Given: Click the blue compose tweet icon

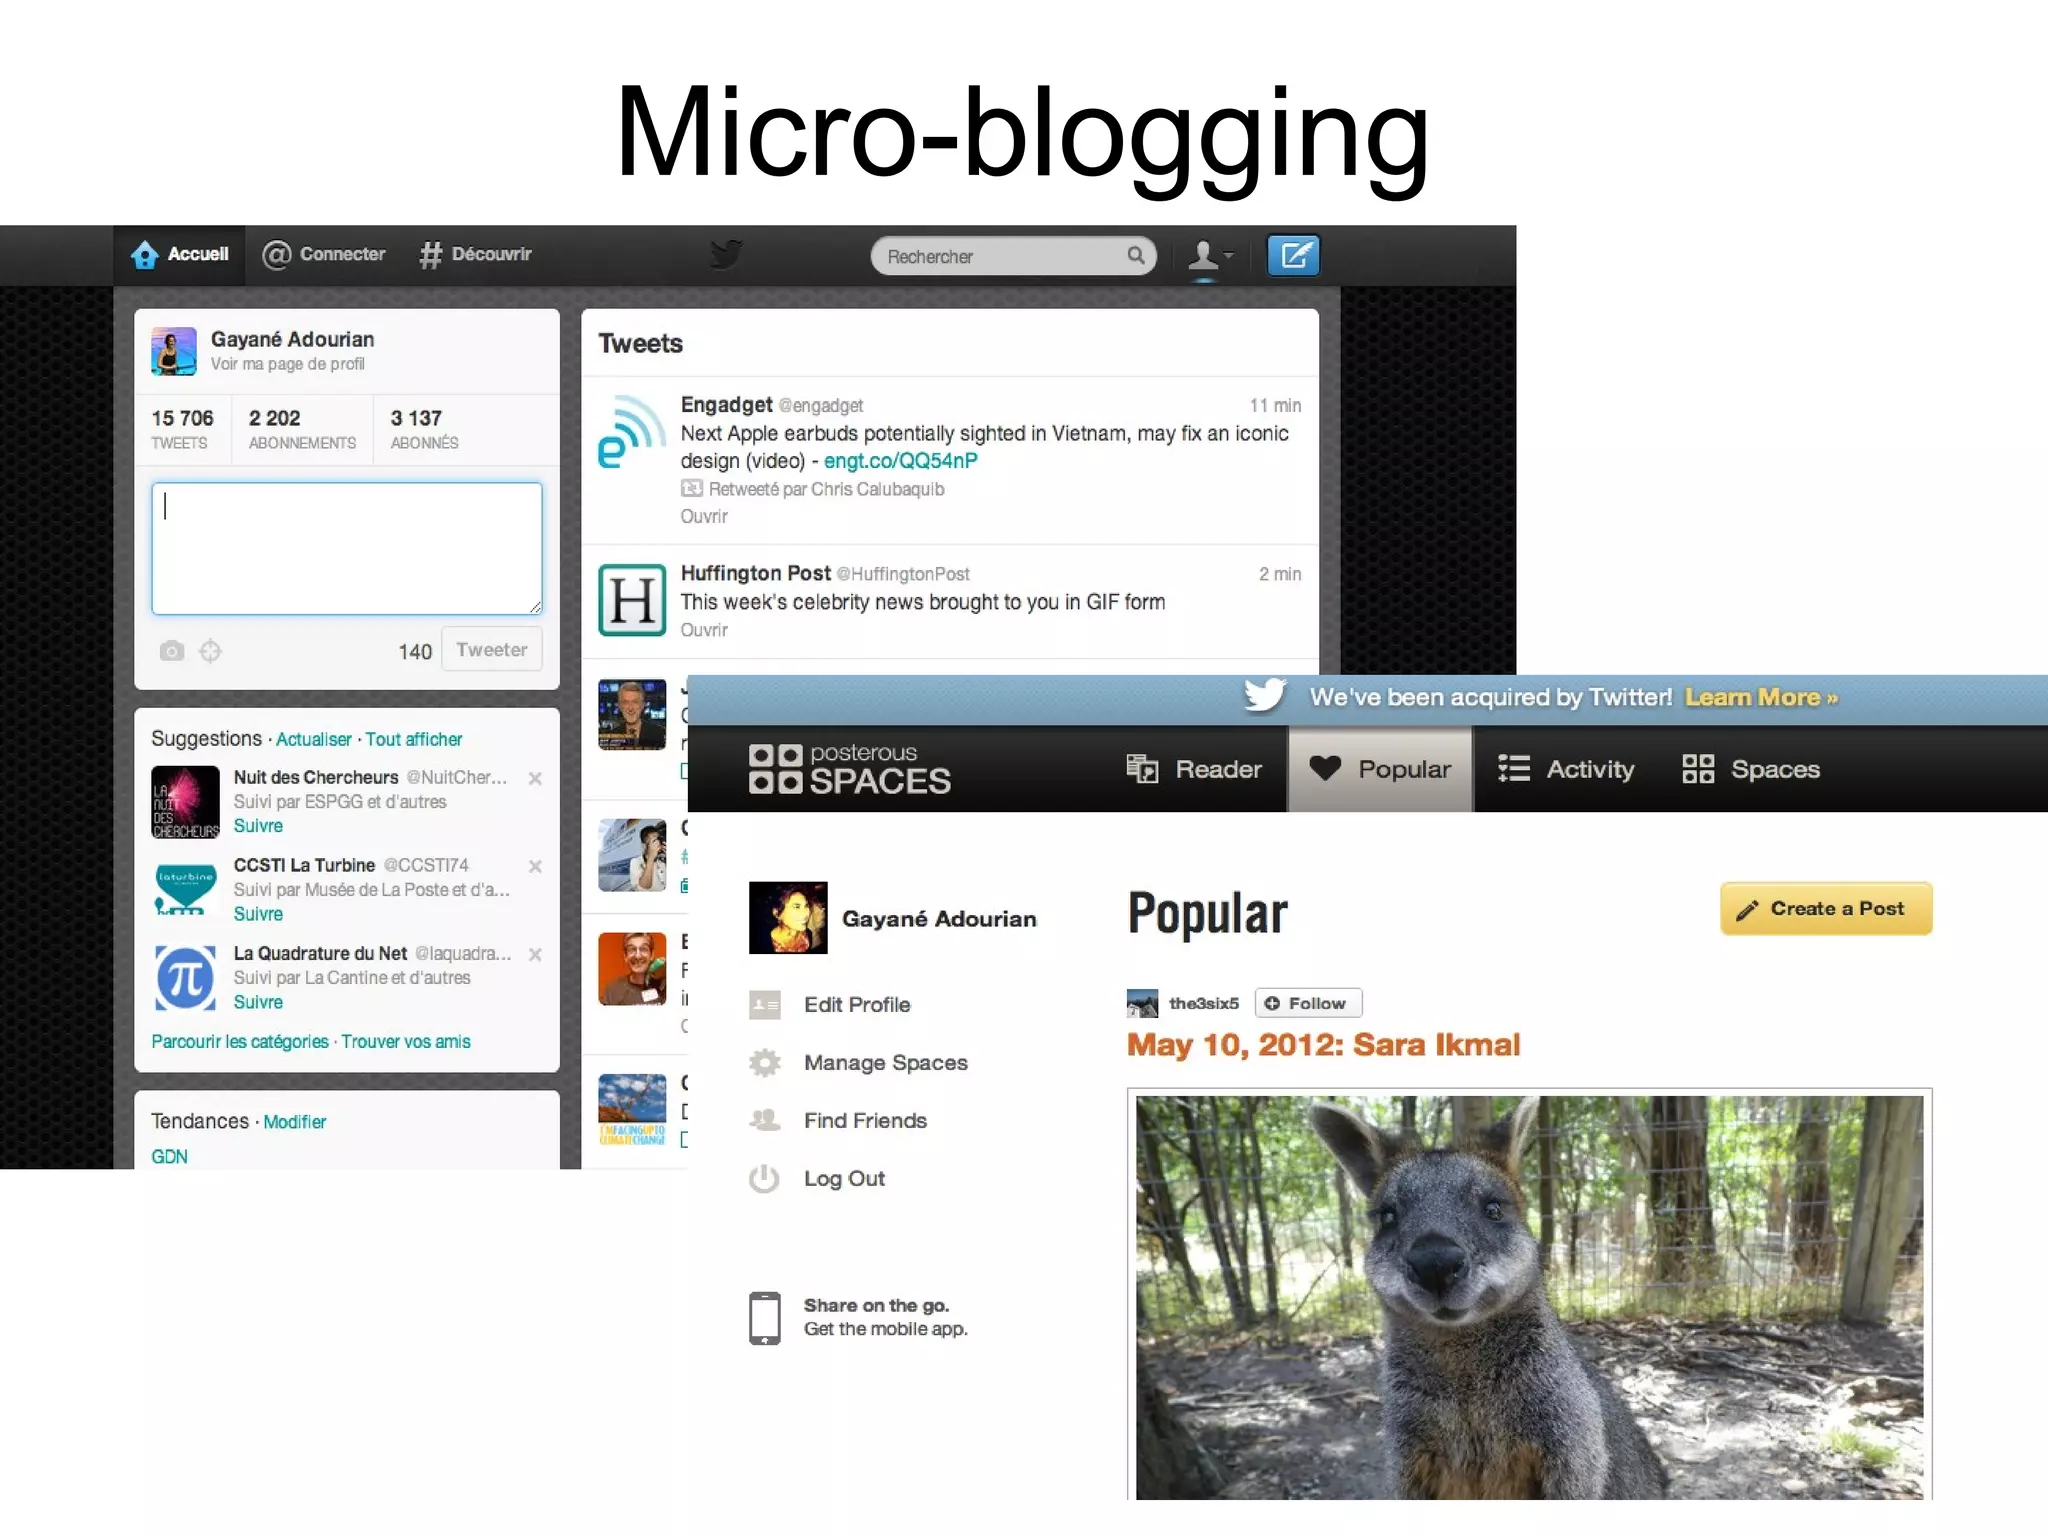Looking at the screenshot, I should tap(1293, 255).
